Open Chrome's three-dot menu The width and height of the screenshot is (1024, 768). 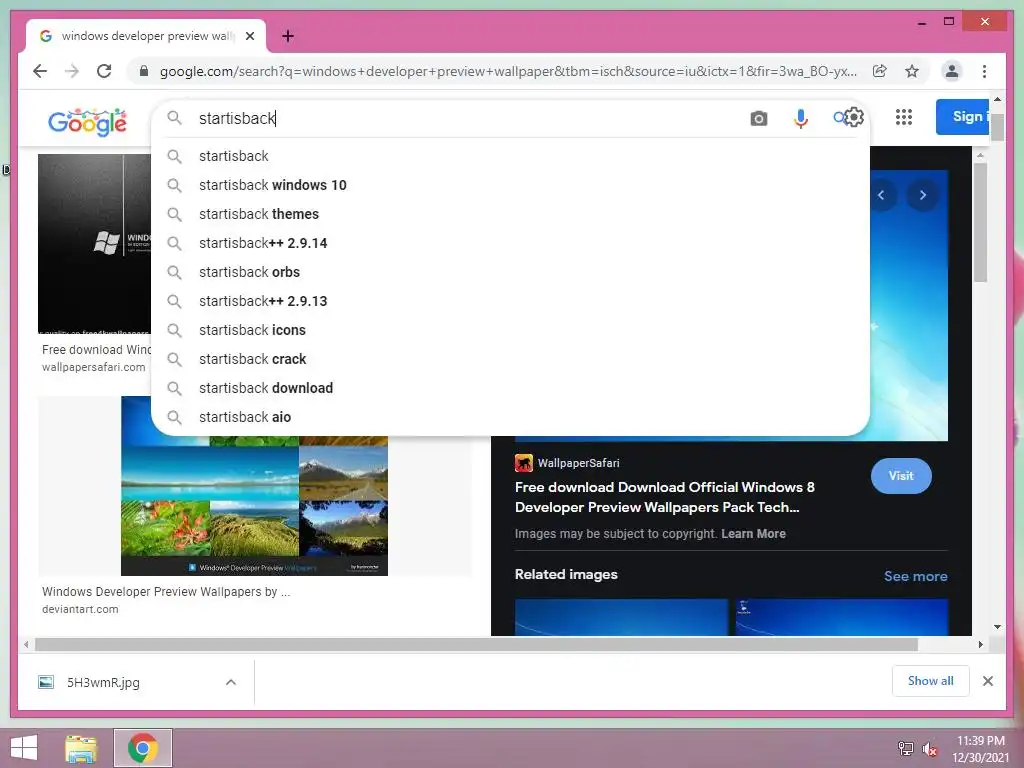tap(984, 71)
